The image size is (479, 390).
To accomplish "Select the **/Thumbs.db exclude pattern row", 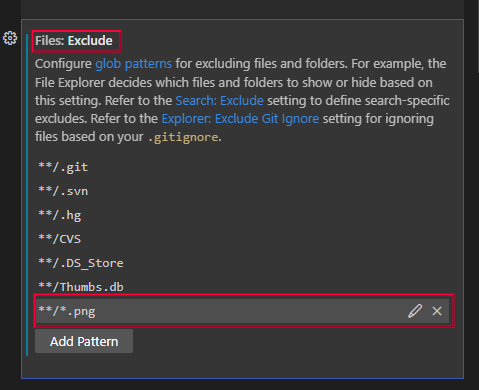I will (x=242, y=287).
